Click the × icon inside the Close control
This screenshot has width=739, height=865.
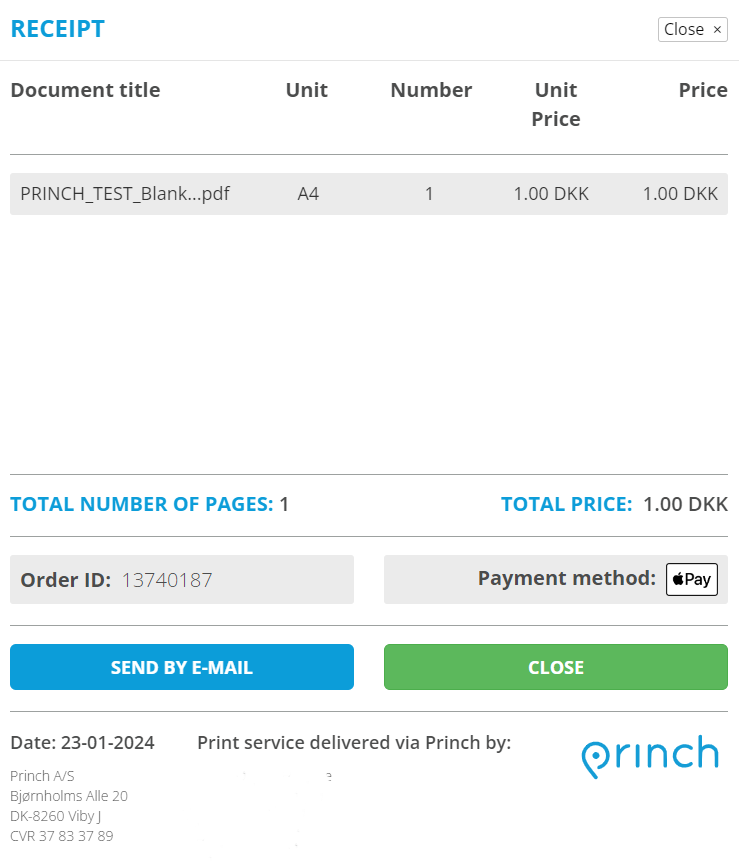[716, 29]
